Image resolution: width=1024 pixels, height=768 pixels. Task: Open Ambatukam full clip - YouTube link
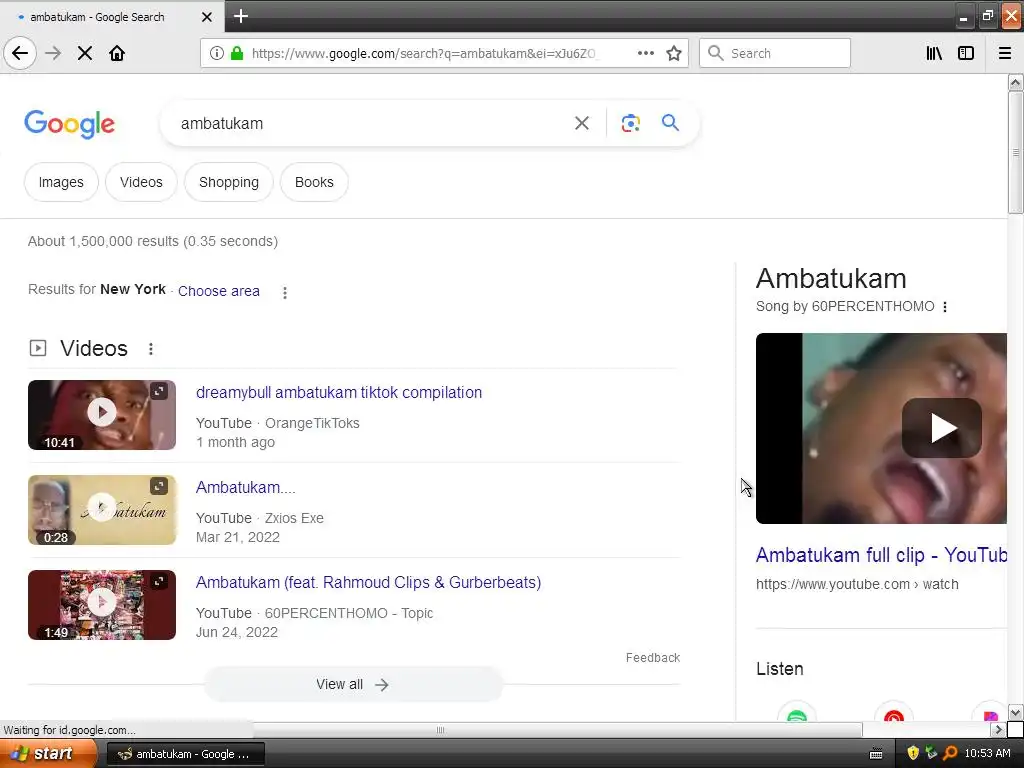coord(882,555)
